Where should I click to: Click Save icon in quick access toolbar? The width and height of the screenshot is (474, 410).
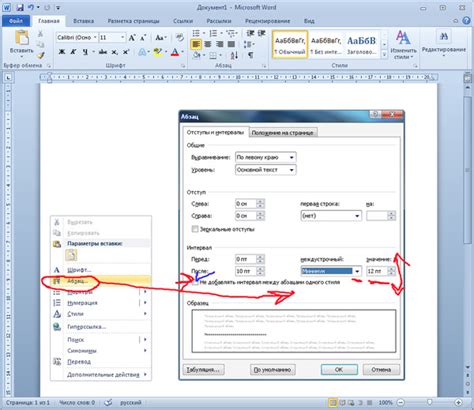[x=20, y=7]
